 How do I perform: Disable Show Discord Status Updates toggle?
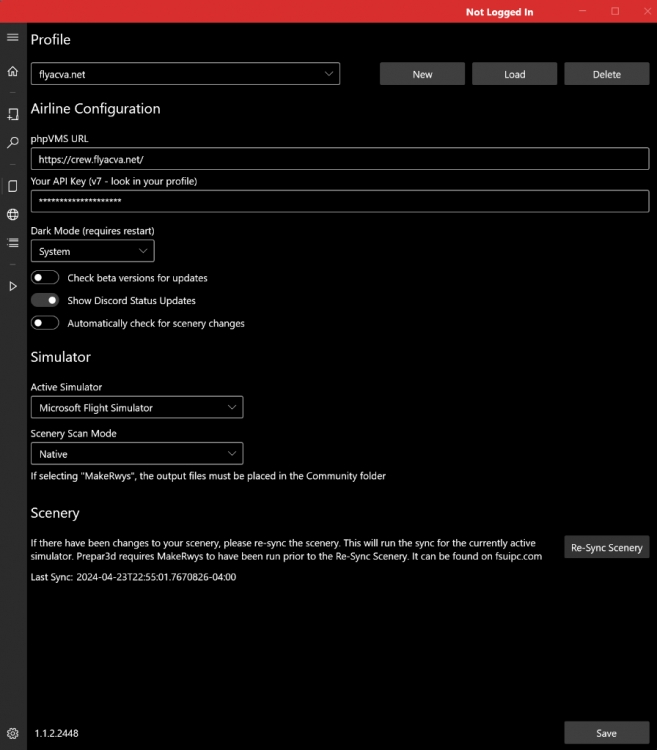pos(45,300)
